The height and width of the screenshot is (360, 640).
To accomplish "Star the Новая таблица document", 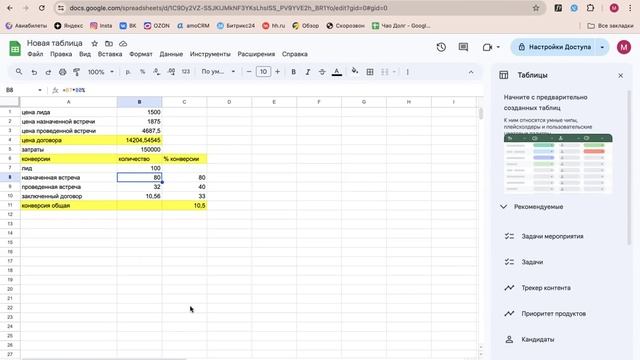I will [95, 43].
